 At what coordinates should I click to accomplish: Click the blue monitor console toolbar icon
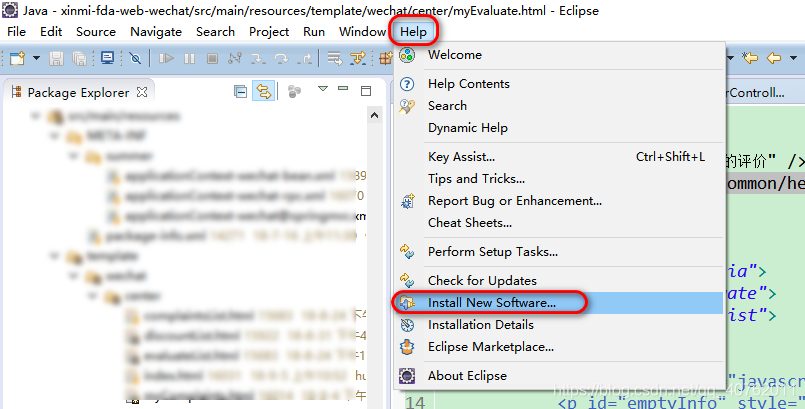coord(108,57)
